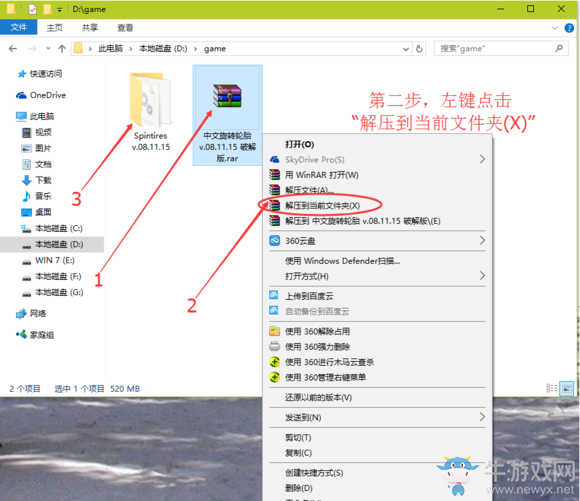Open the 文件 ribbon tab
Image resolution: width=580 pixels, height=501 pixels.
[x=18, y=27]
